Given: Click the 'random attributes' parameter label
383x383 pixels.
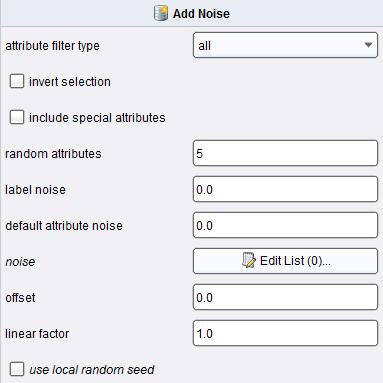Looking at the screenshot, I should (53, 154).
